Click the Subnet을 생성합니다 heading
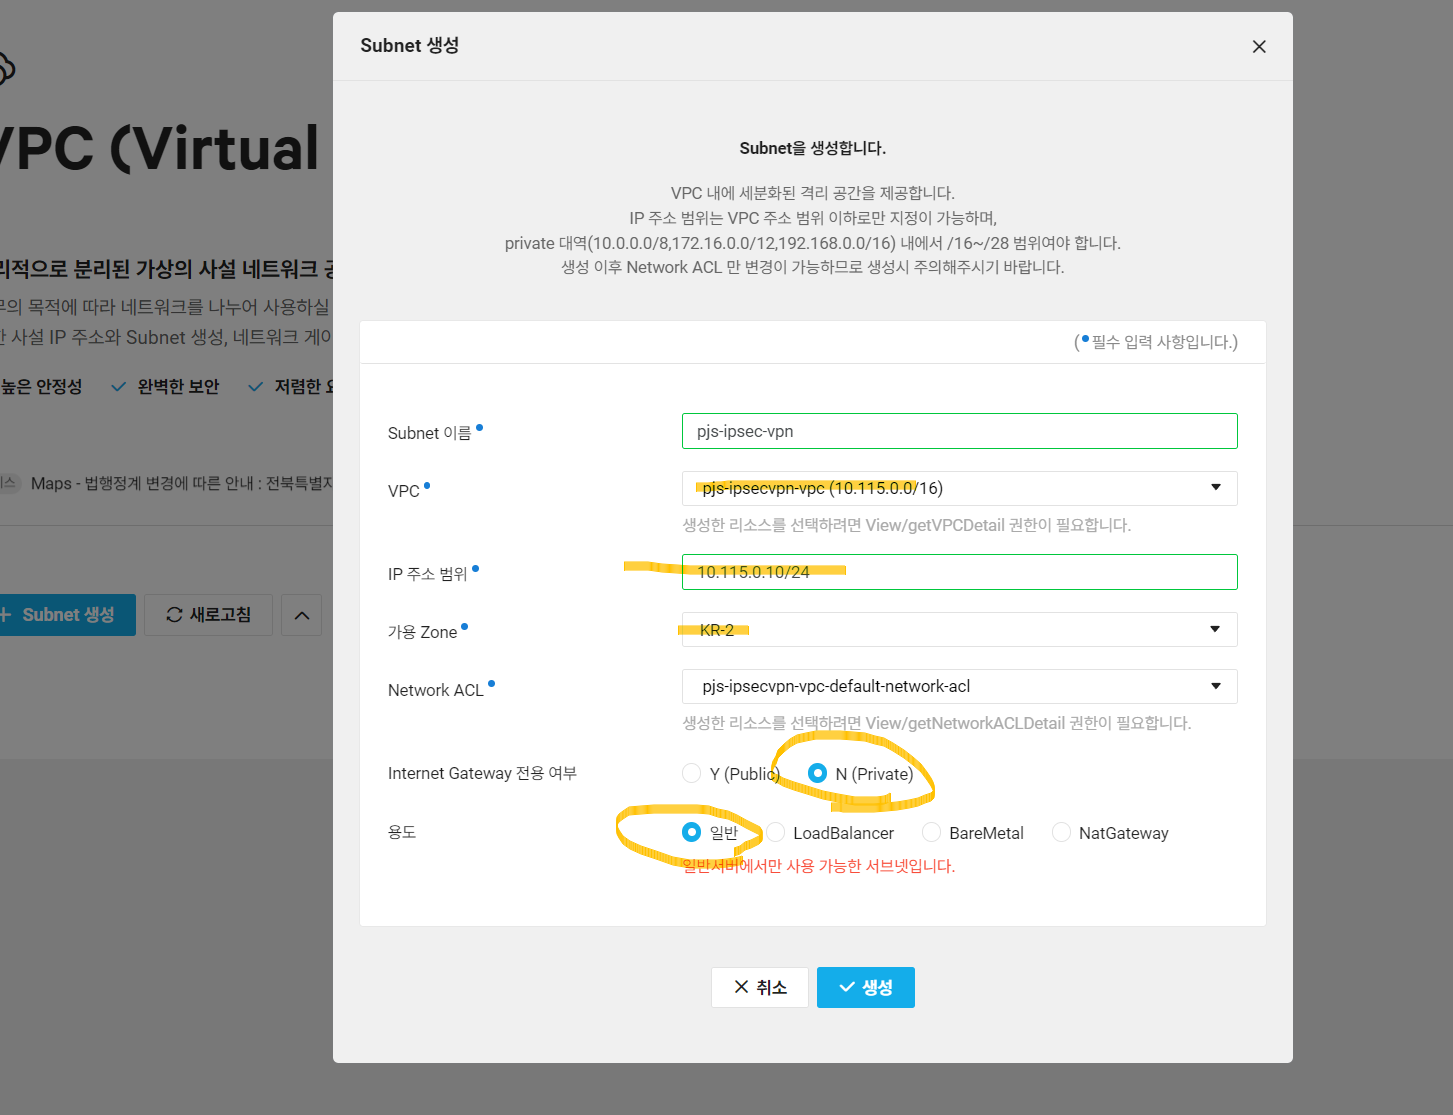Screen dimensions: 1453x1115 click(813, 148)
